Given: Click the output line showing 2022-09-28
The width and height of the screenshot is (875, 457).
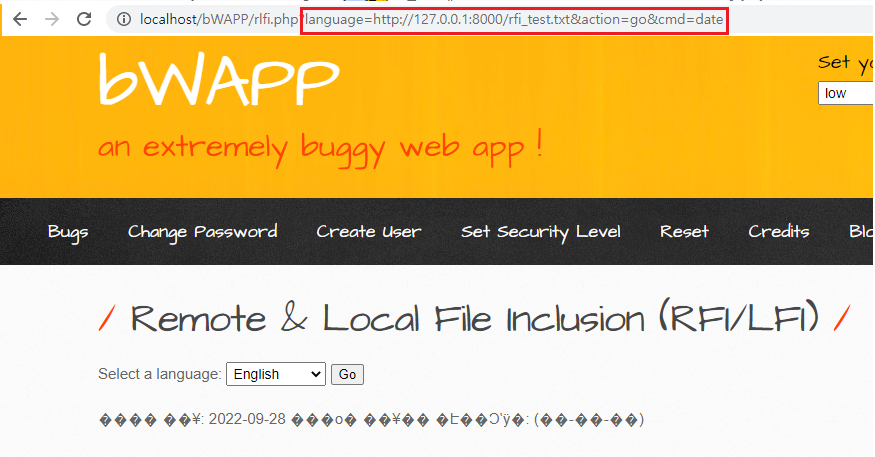Looking at the screenshot, I should point(372,420).
